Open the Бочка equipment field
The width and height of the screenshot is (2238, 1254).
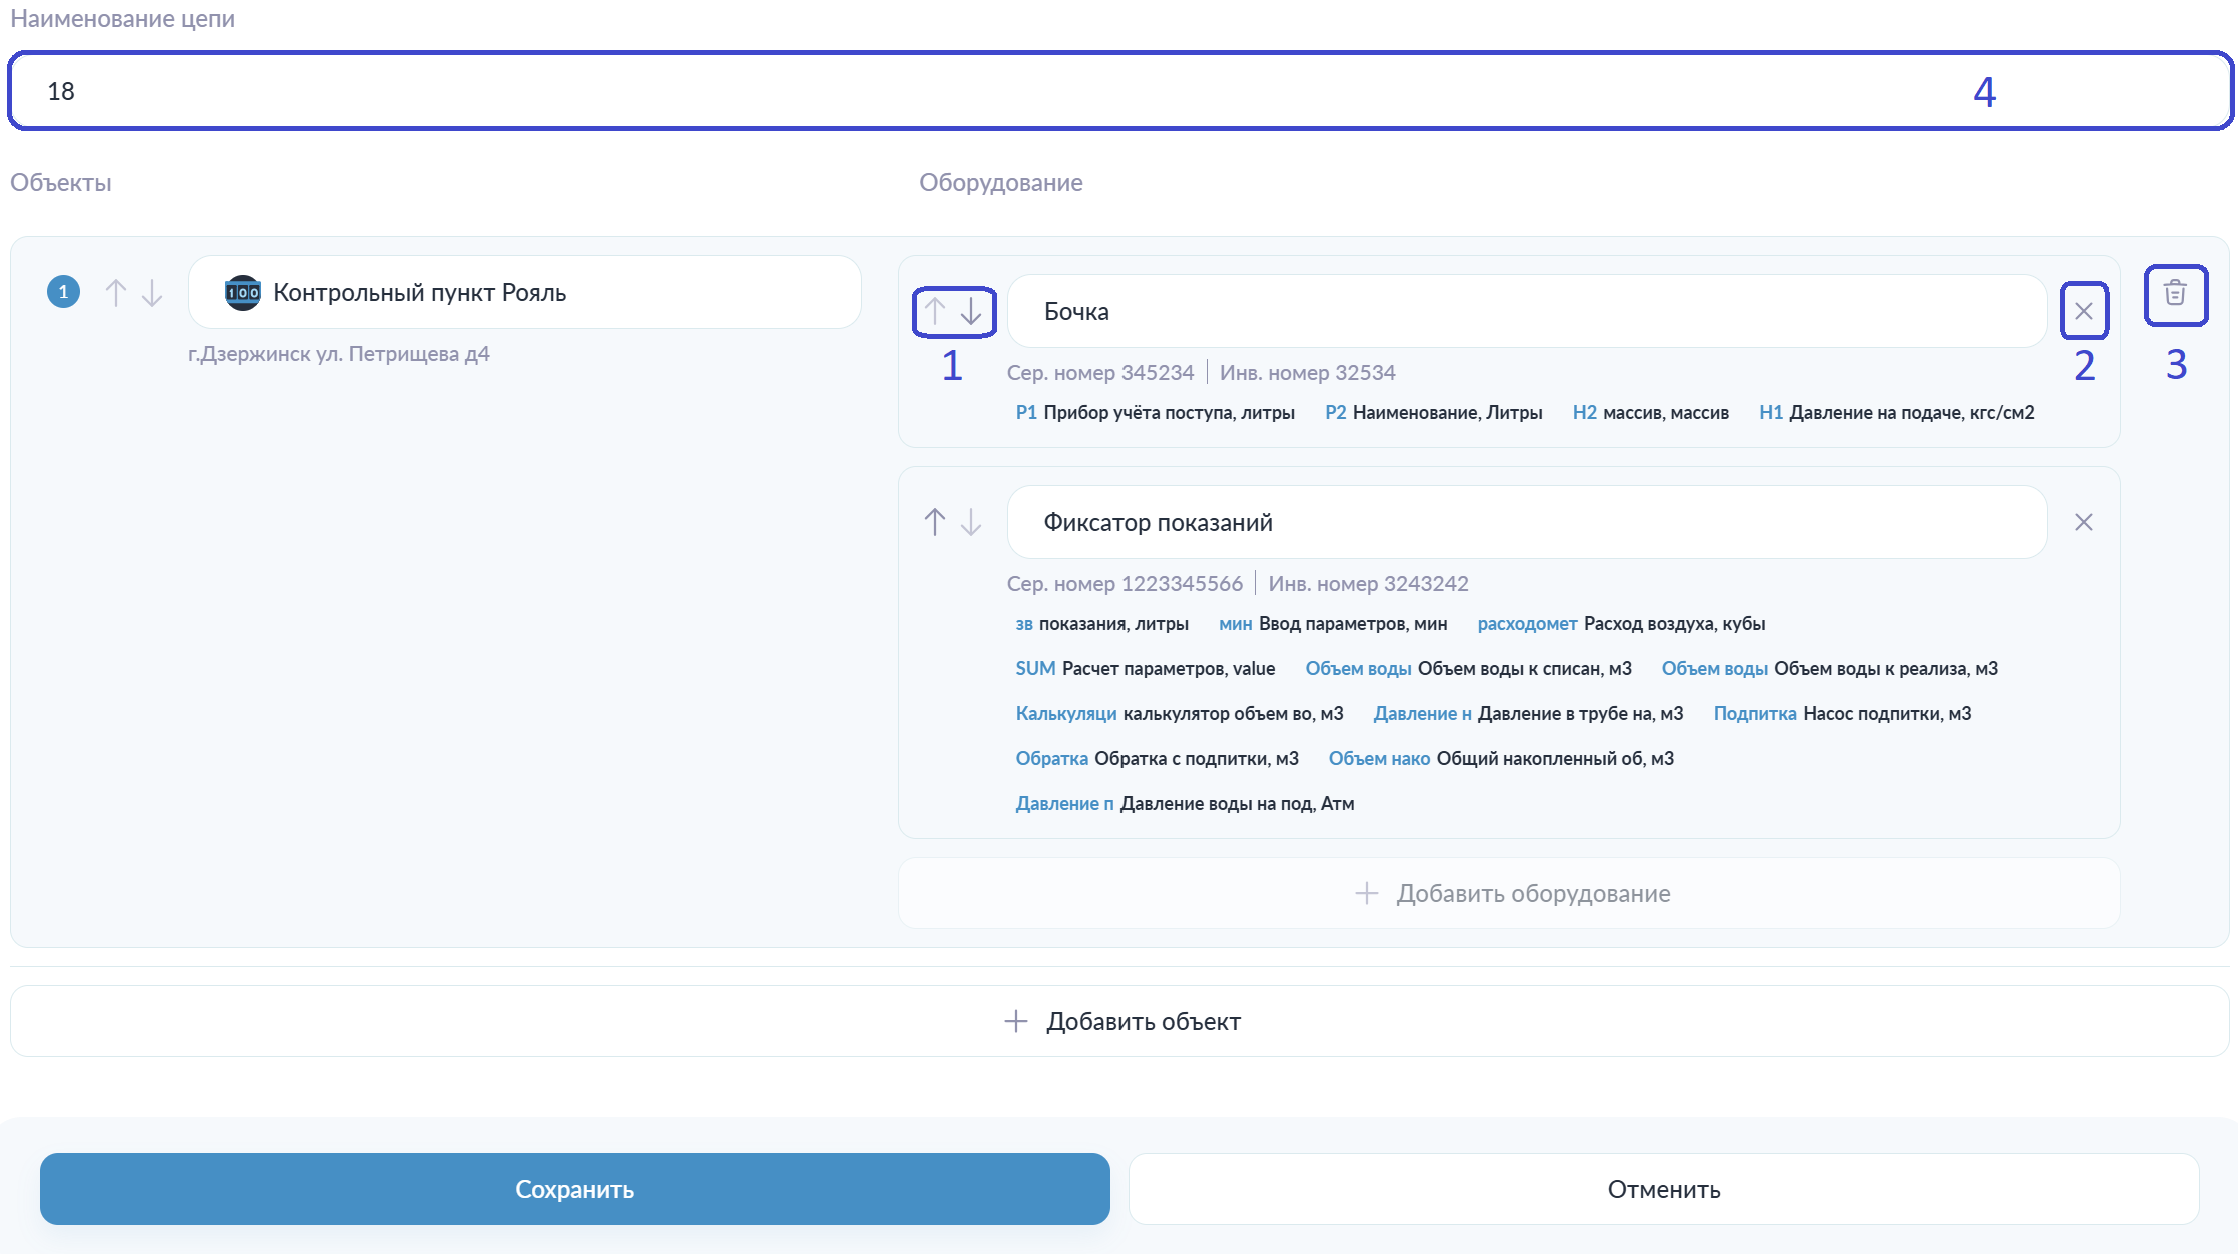(x=1527, y=311)
